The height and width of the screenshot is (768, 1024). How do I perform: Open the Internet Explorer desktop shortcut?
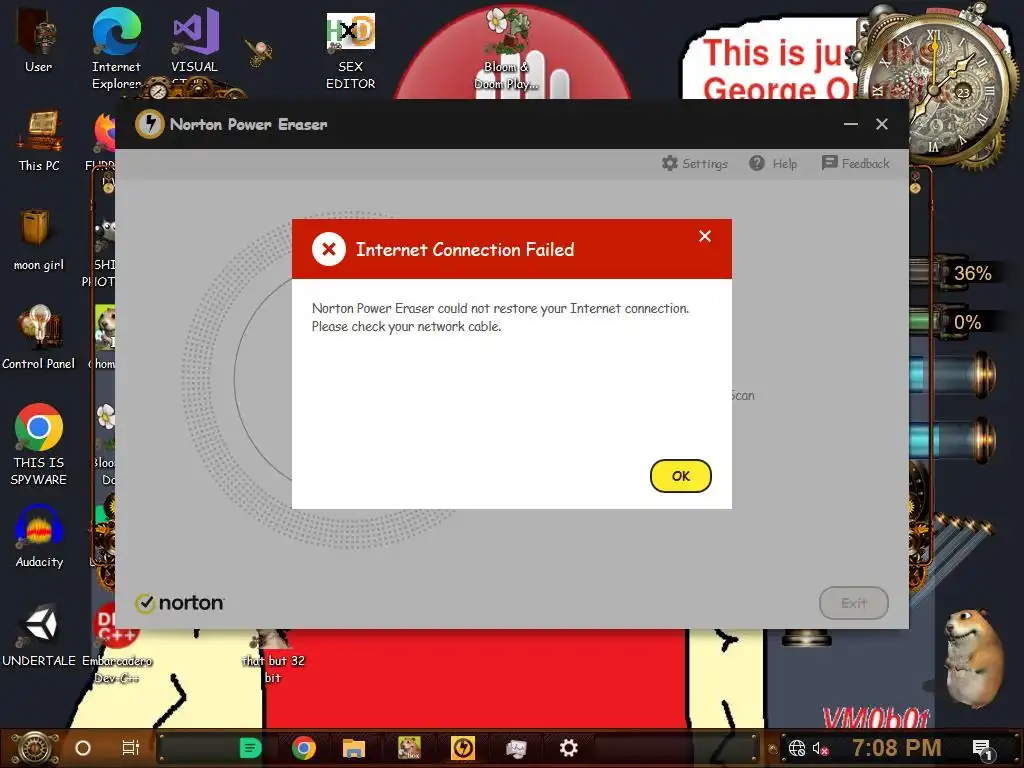(x=116, y=49)
